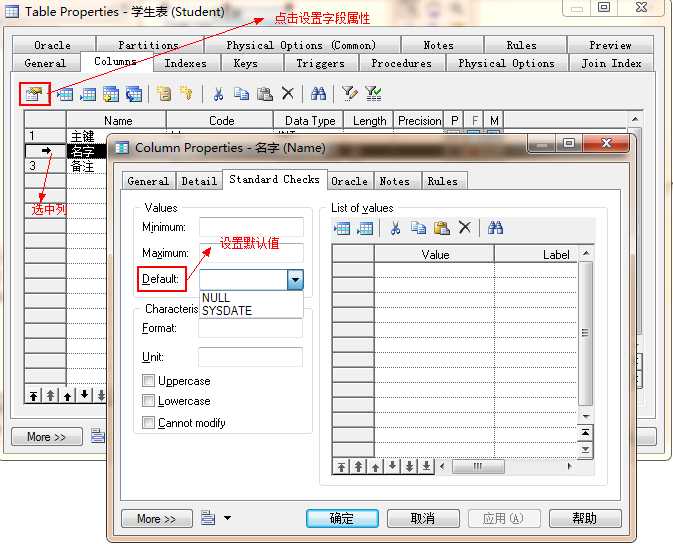
Task: Click move-to-top arrow under List of values grid
Action: coord(341,466)
